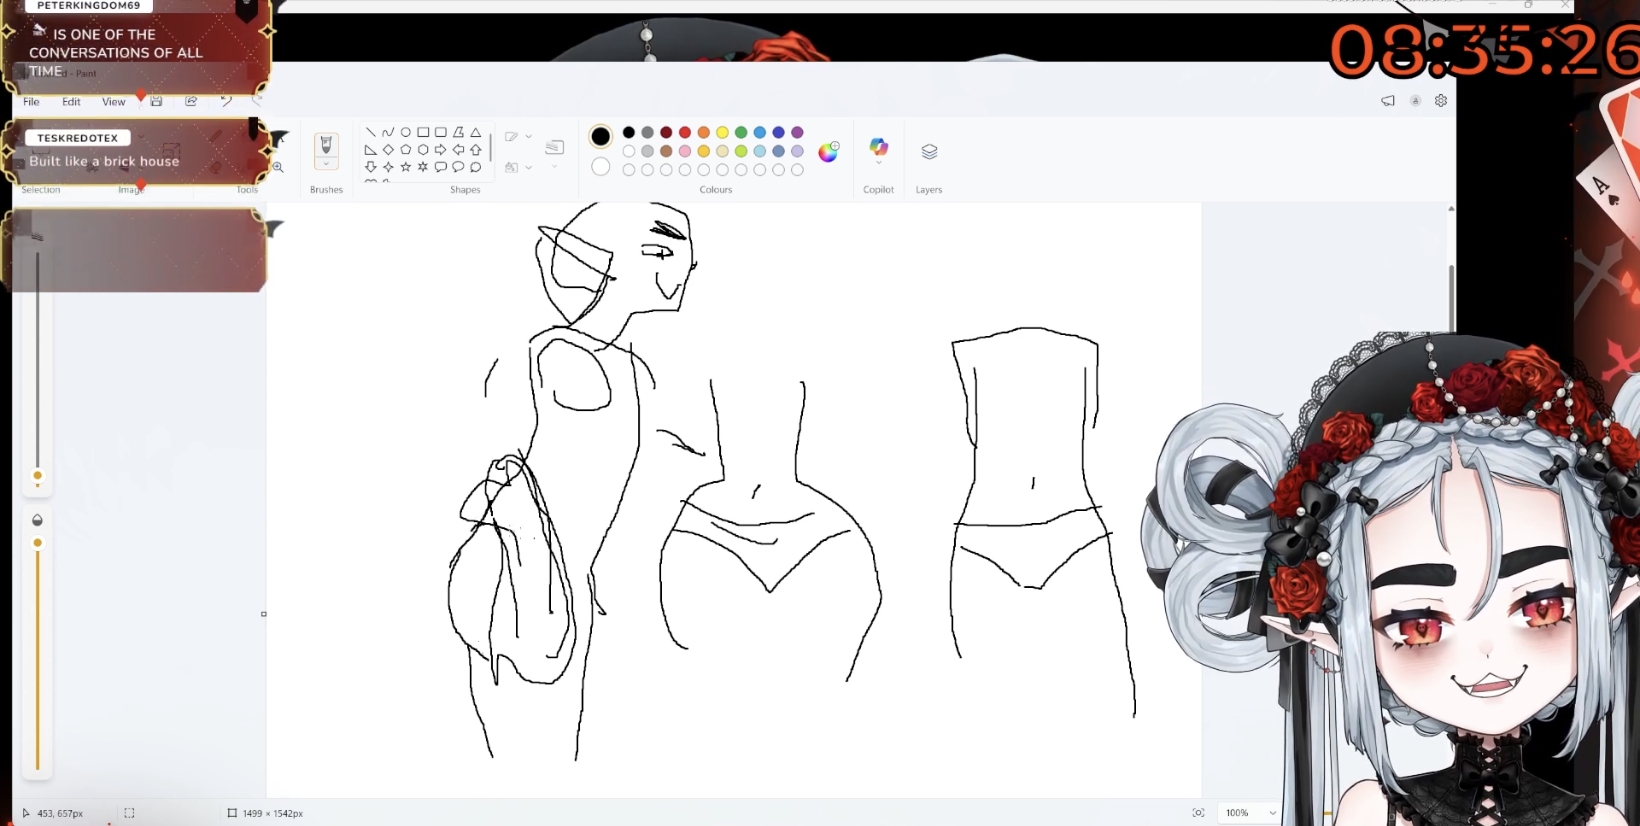Click the Zoom magnifier tool
The image size is (1640, 826).
point(278,167)
